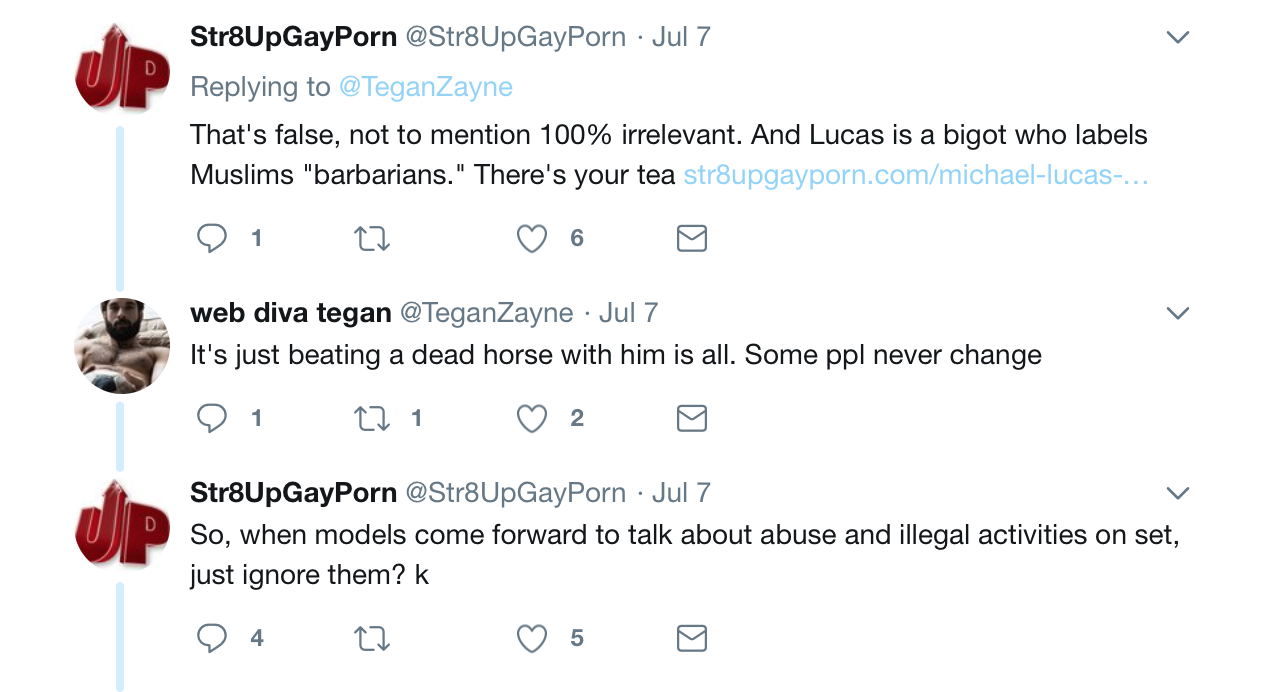The width and height of the screenshot is (1272, 692).
Task: Share tegan's tweet via message envelope icon
Action: pyautogui.click(x=692, y=418)
